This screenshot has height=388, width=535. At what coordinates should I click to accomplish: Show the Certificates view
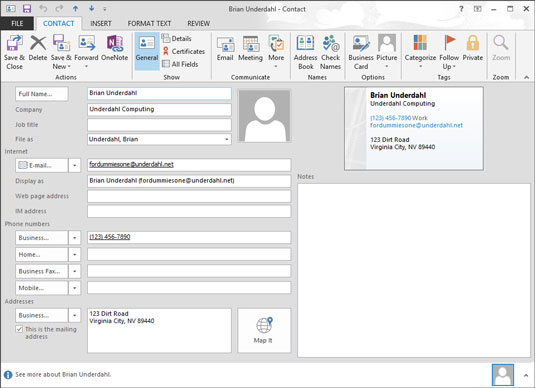pos(184,51)
